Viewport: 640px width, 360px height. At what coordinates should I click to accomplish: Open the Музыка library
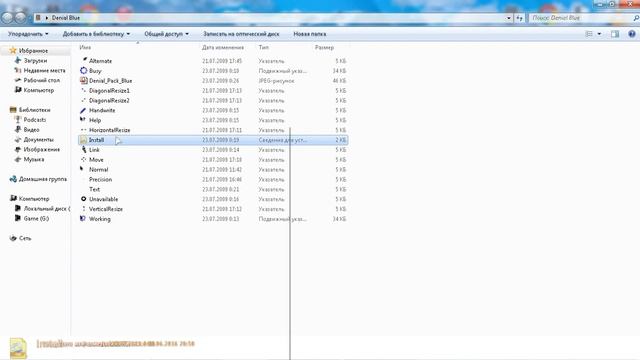[33, 159]
